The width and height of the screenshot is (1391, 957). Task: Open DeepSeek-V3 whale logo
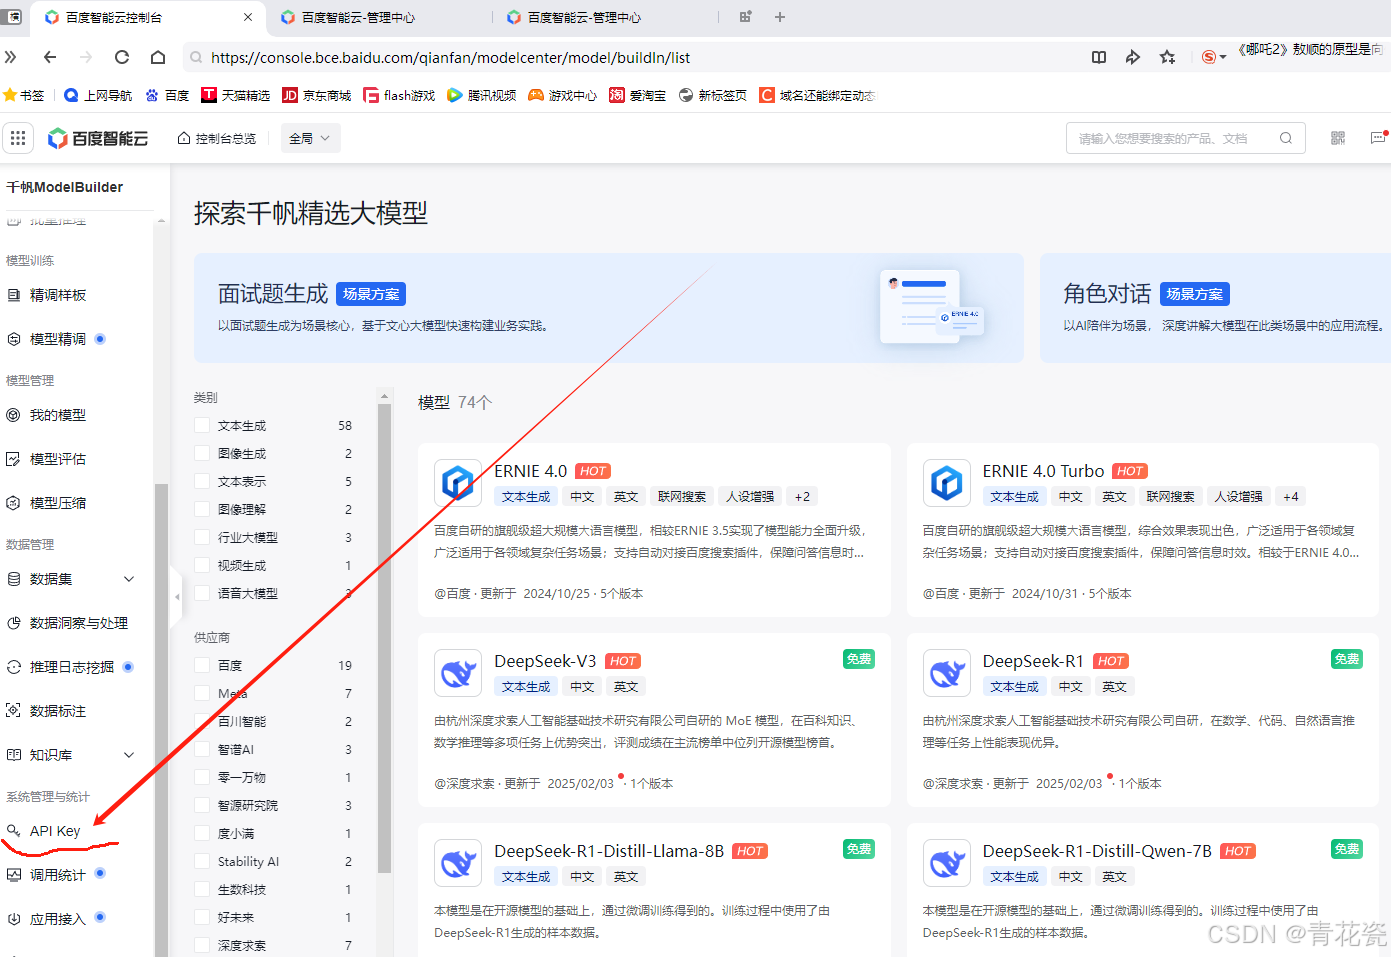(x=458, y=673)
